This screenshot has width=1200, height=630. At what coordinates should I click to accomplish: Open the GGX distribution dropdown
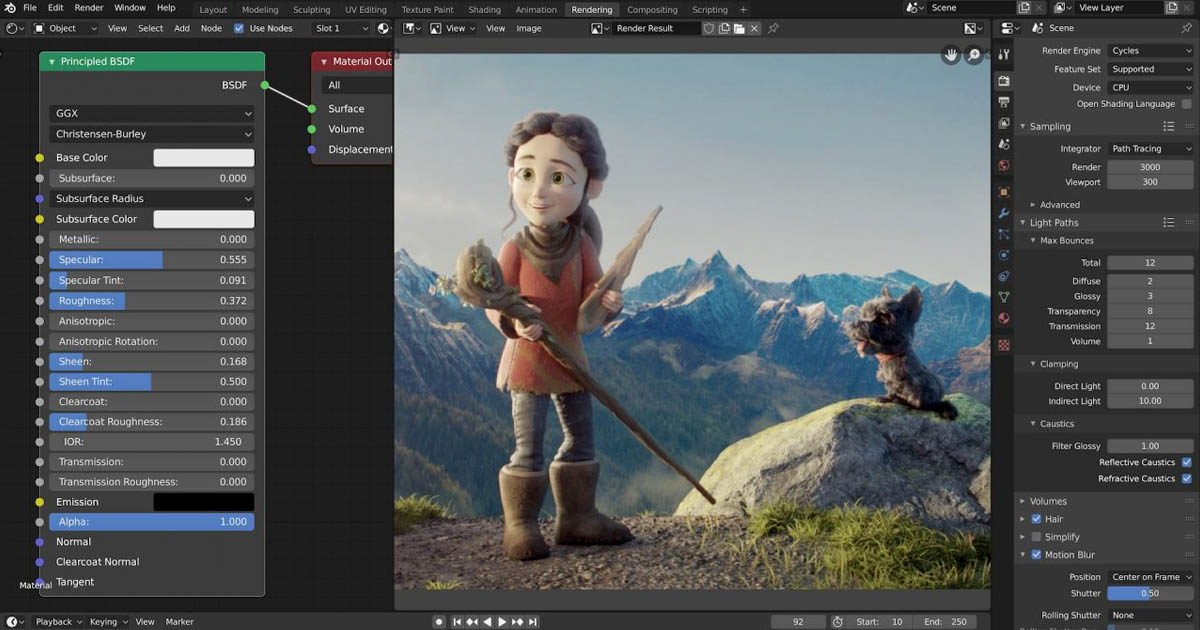[152, 114]
